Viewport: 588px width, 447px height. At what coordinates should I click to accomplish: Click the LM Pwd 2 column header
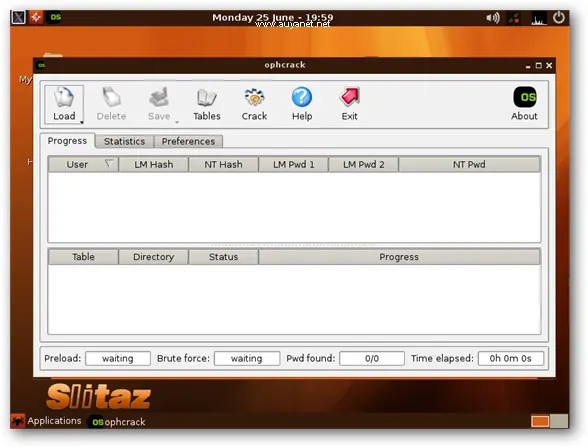click(x=364, y=165)
